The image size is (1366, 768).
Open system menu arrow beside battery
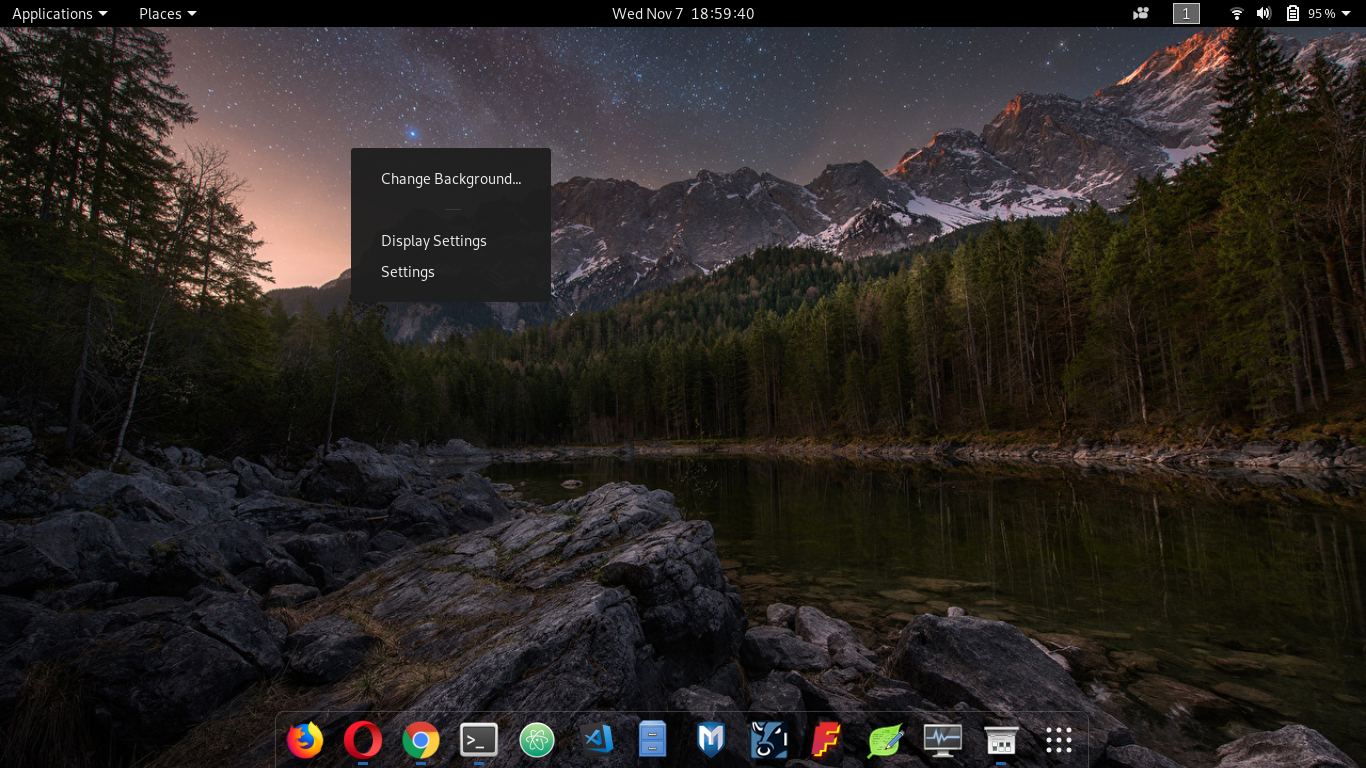pyautogui.click(x=1346, y=13)
